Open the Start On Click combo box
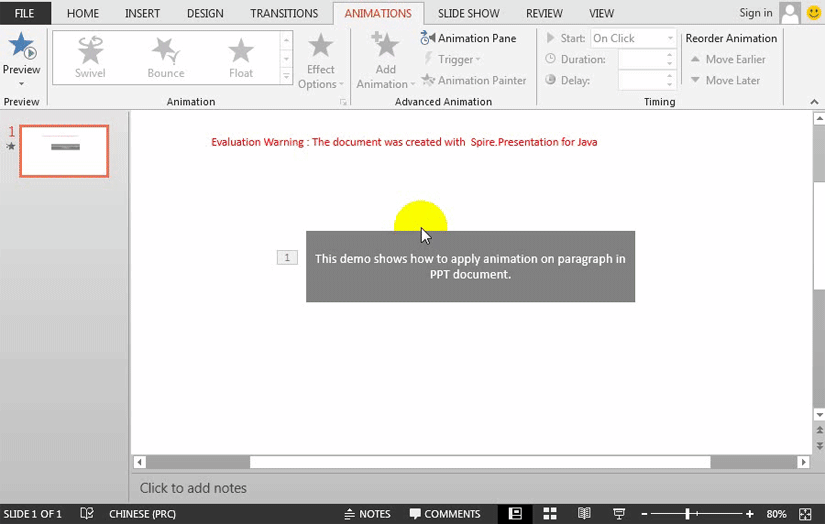The height and width of the screenshot is (524, 825). click(x=633, y=38)
